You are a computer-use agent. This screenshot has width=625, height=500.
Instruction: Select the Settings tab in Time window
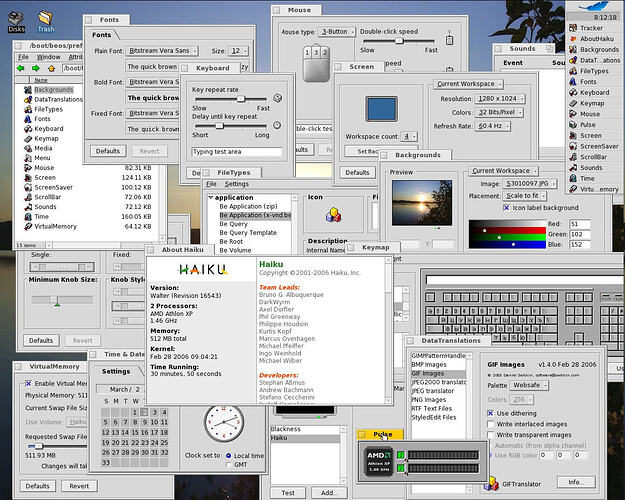116,371
